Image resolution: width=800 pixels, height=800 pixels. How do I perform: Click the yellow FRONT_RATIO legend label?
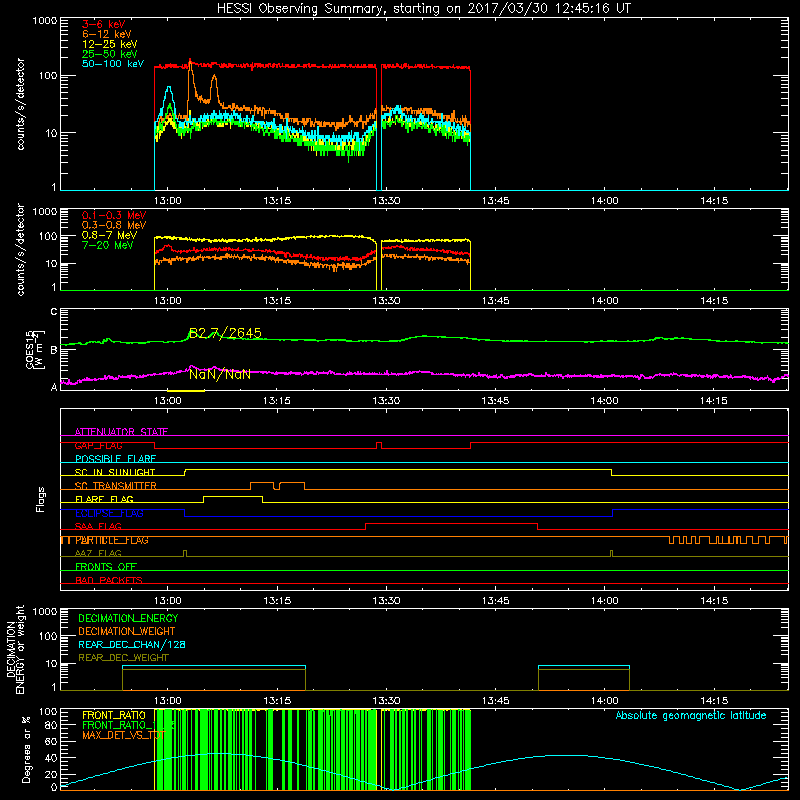[114, 715]
